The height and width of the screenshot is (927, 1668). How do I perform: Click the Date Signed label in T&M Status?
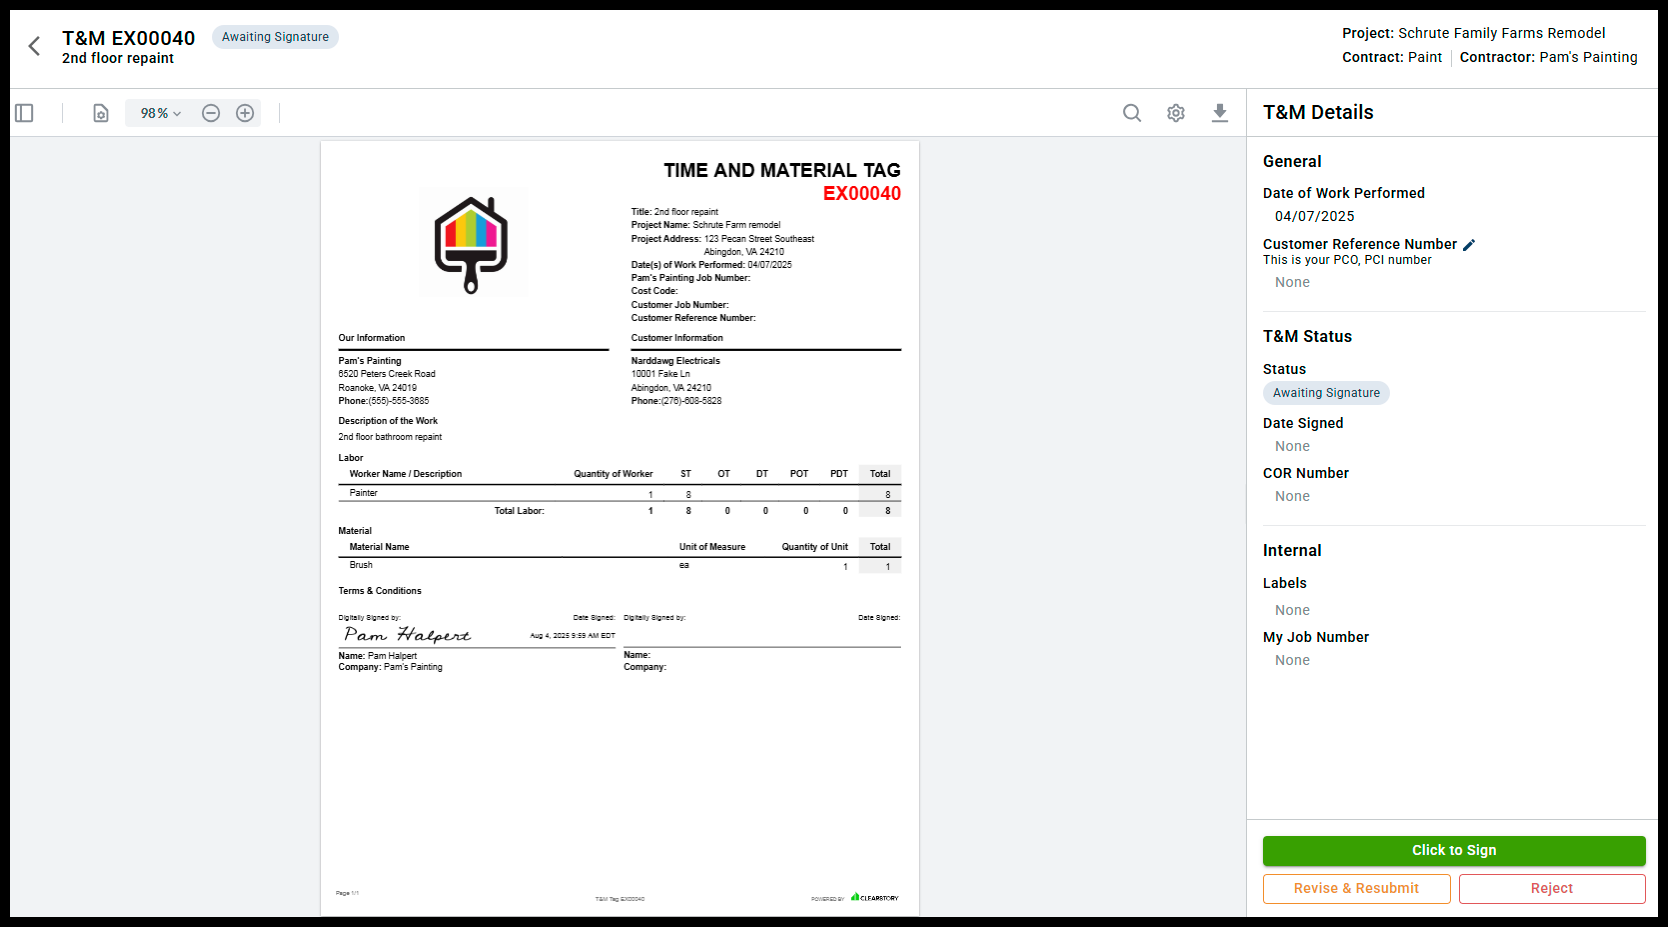pyautogui.click(x=1303, y=423)
